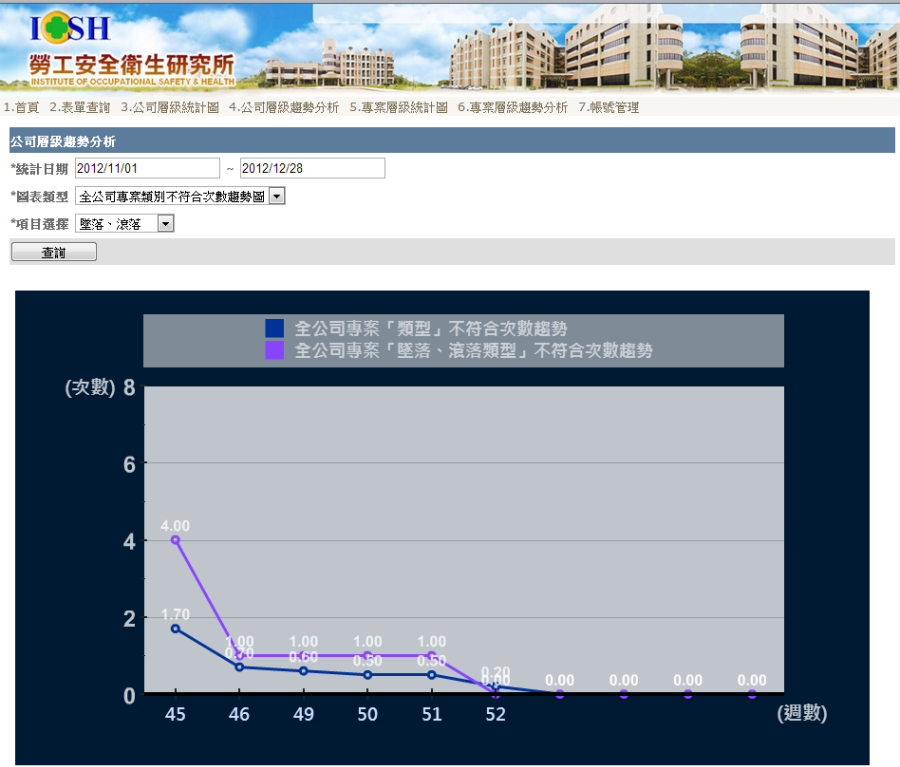900x767 pixels.
Task: Navigate to 6.專案層級趨勢分析
Action: pyautogui.click(x=512, y=107)
